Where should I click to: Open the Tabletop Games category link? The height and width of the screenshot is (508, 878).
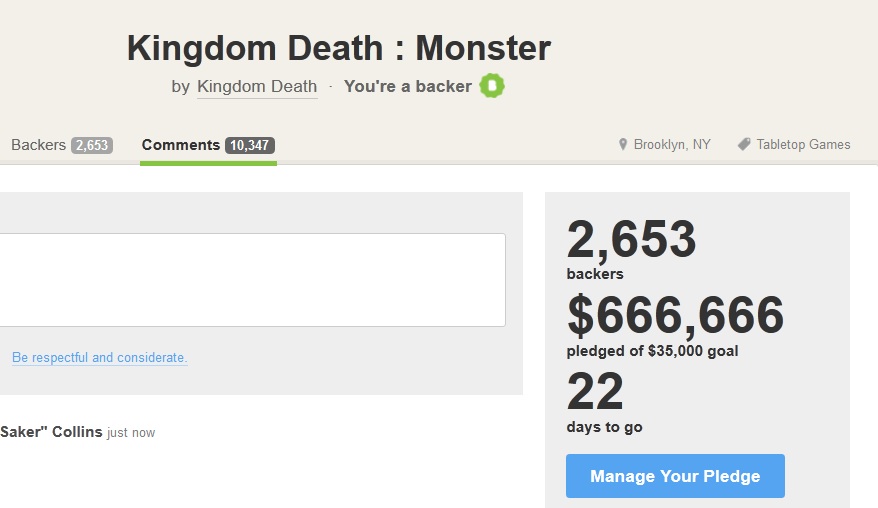803,145
